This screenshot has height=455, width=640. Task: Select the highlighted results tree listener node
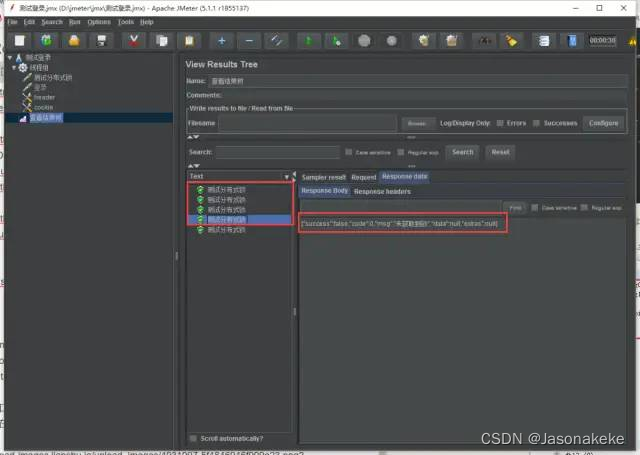(46, 118)
